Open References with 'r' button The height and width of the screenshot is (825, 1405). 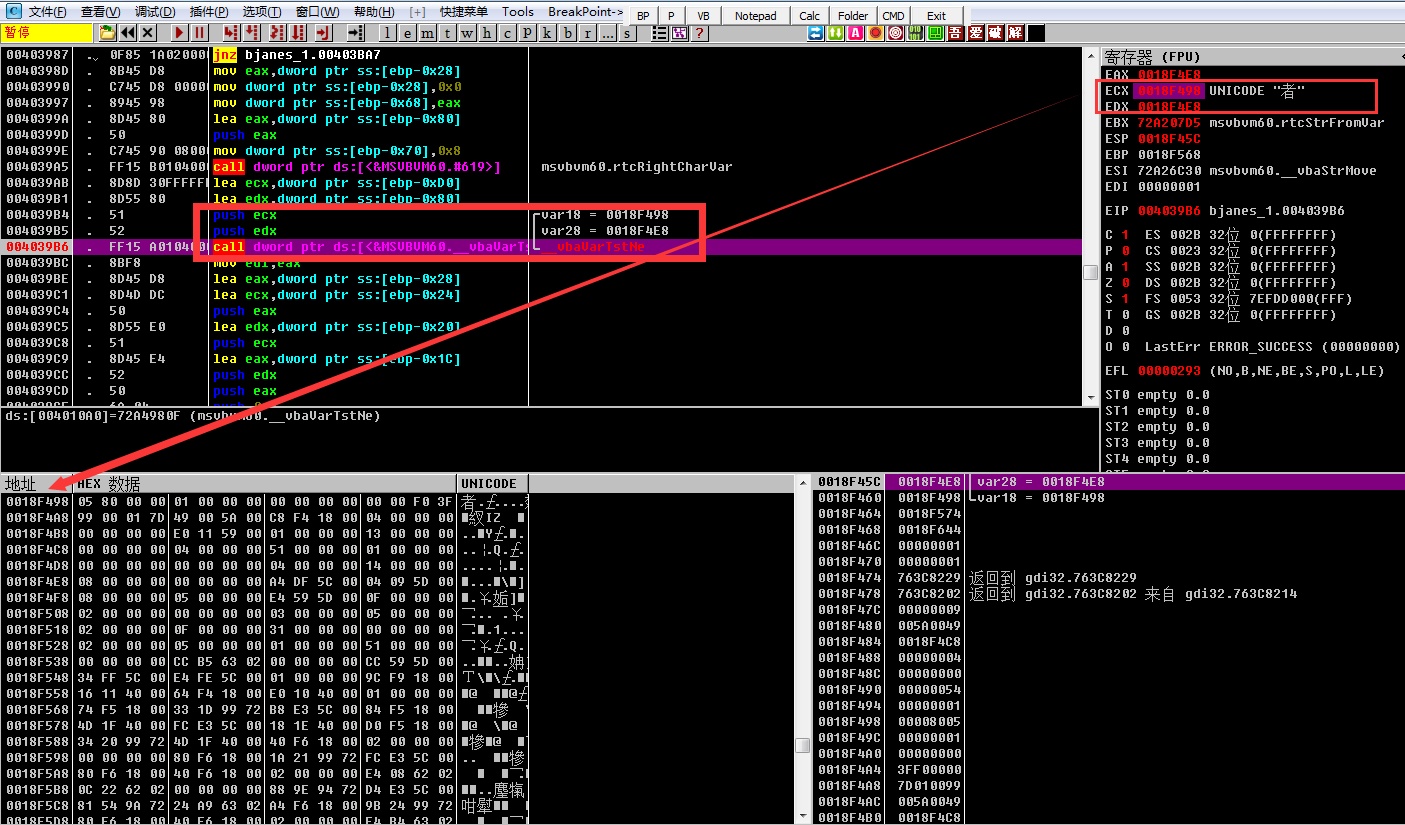click(x=588, y=32)
